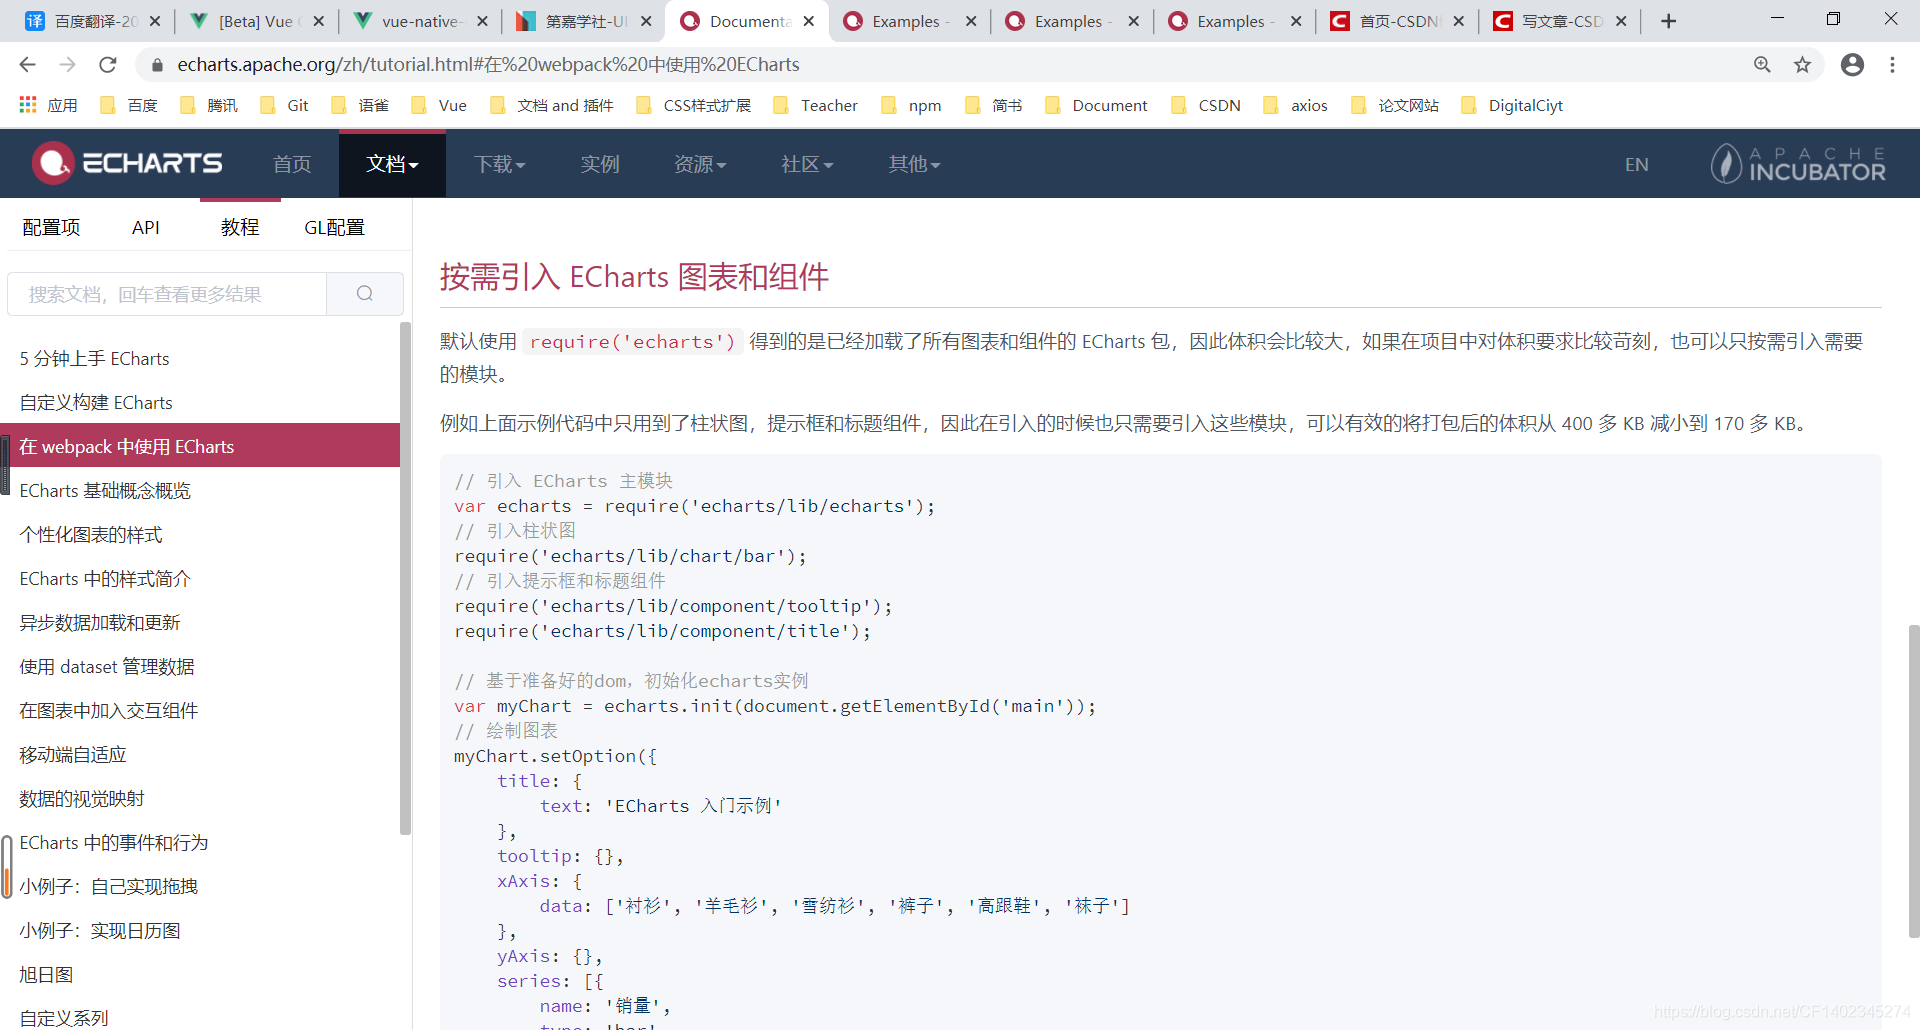Open tutorial 个性化图表的样式
This screenshot has width=1920, height=1030.
[x=200, y=535]
